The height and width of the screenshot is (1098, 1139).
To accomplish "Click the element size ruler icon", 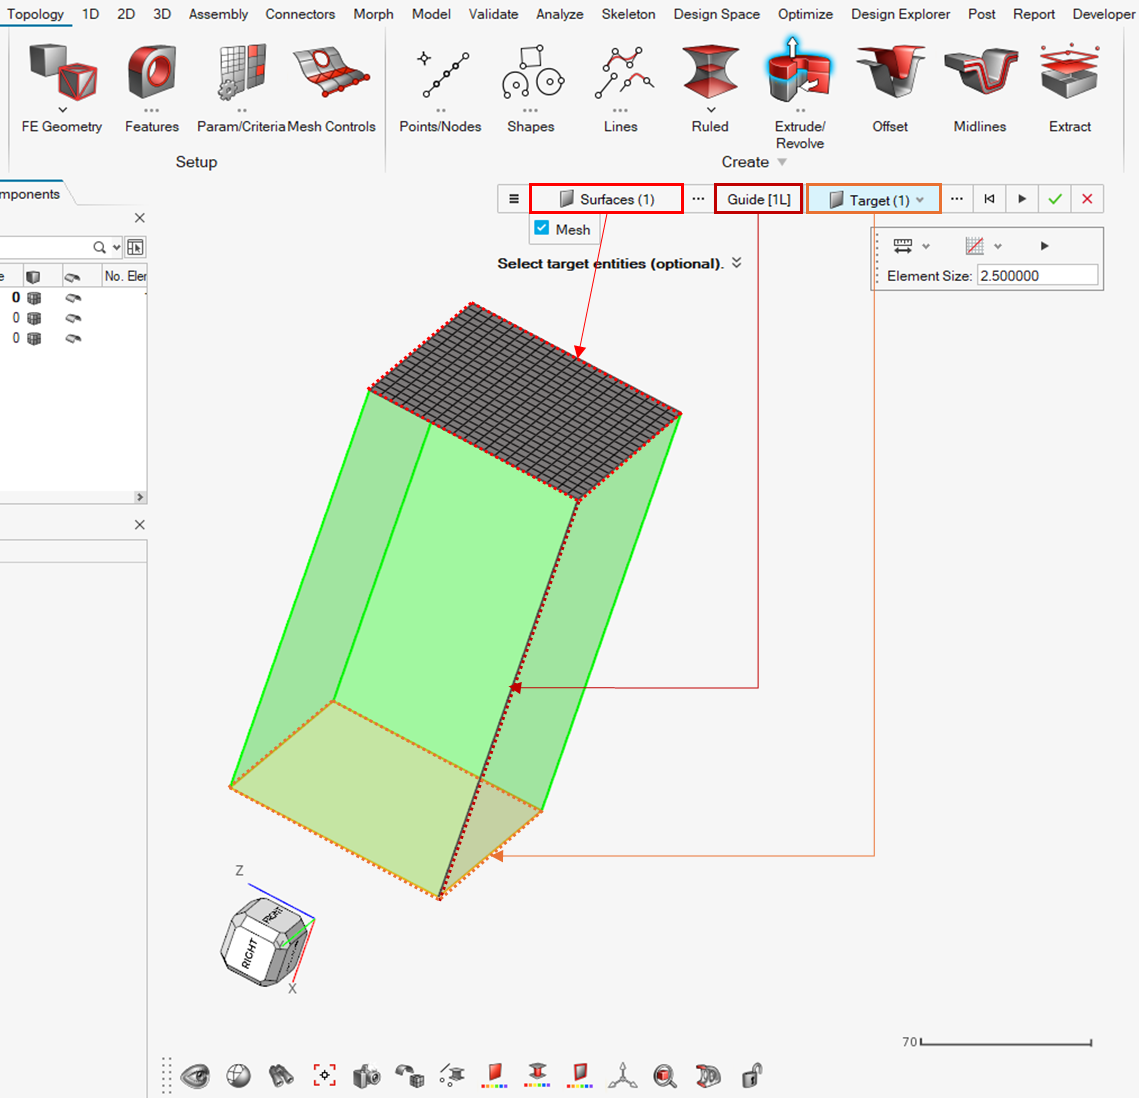I will click(x=902, y=246).
